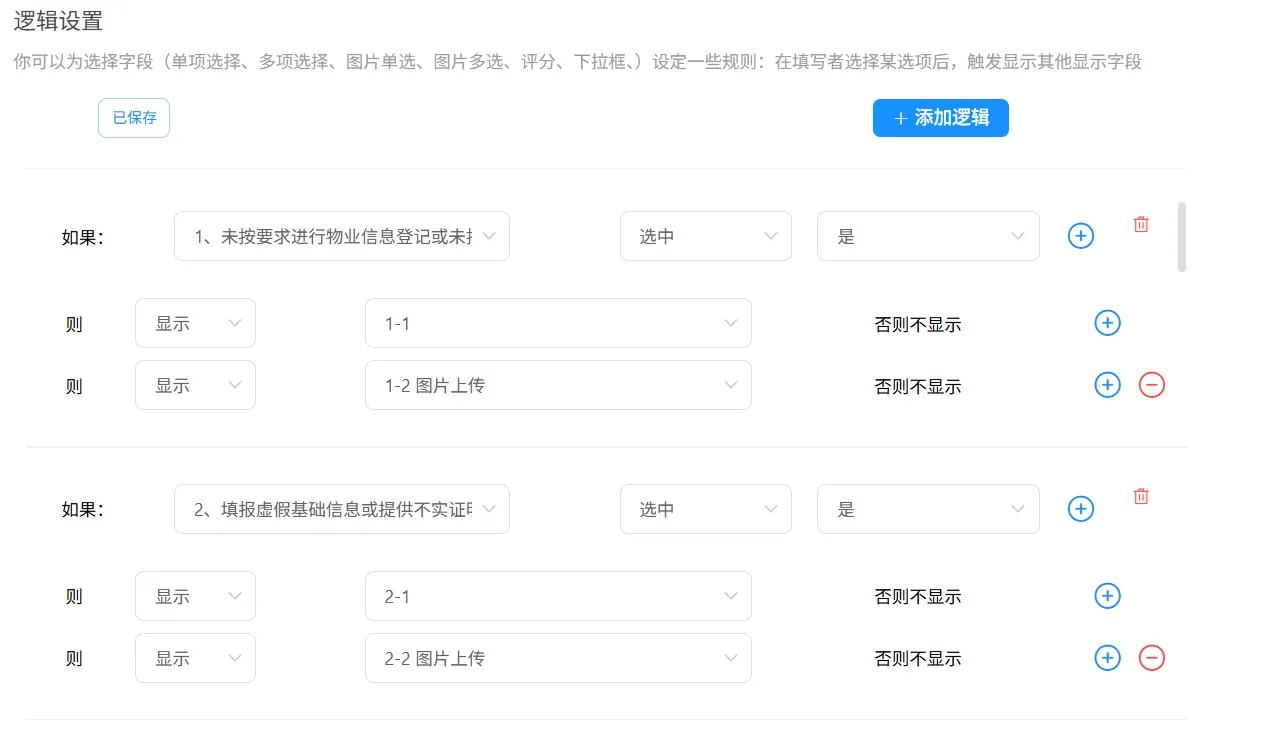Viewport: 1266px width, 737px height.
Task: Open the 1-1 field dropdown
Action: (x=558, y=323)
